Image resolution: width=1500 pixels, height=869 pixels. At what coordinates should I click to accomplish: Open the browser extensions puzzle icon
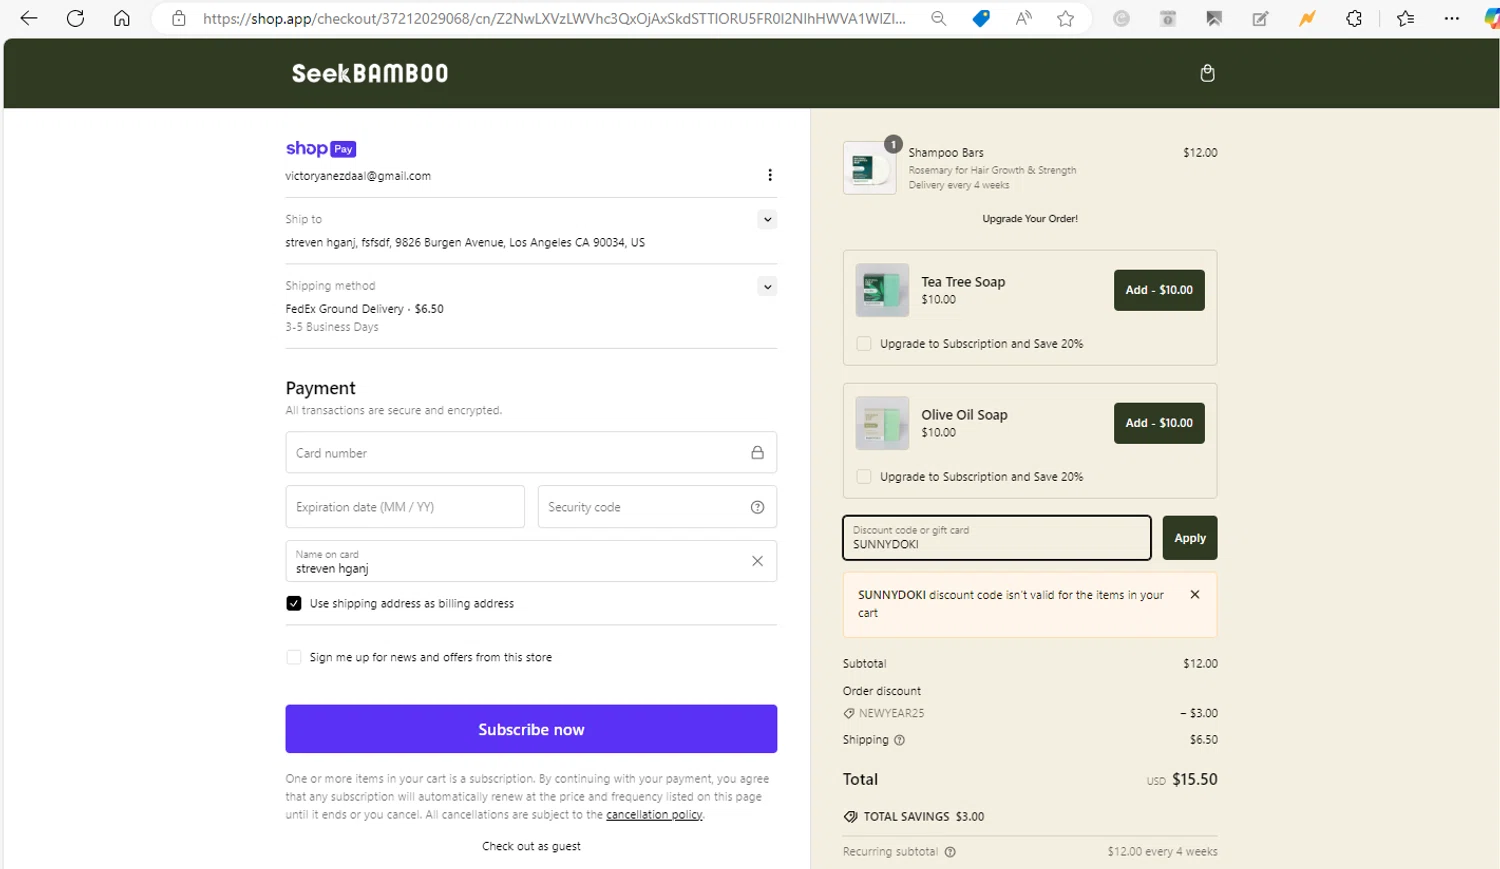1354,18
